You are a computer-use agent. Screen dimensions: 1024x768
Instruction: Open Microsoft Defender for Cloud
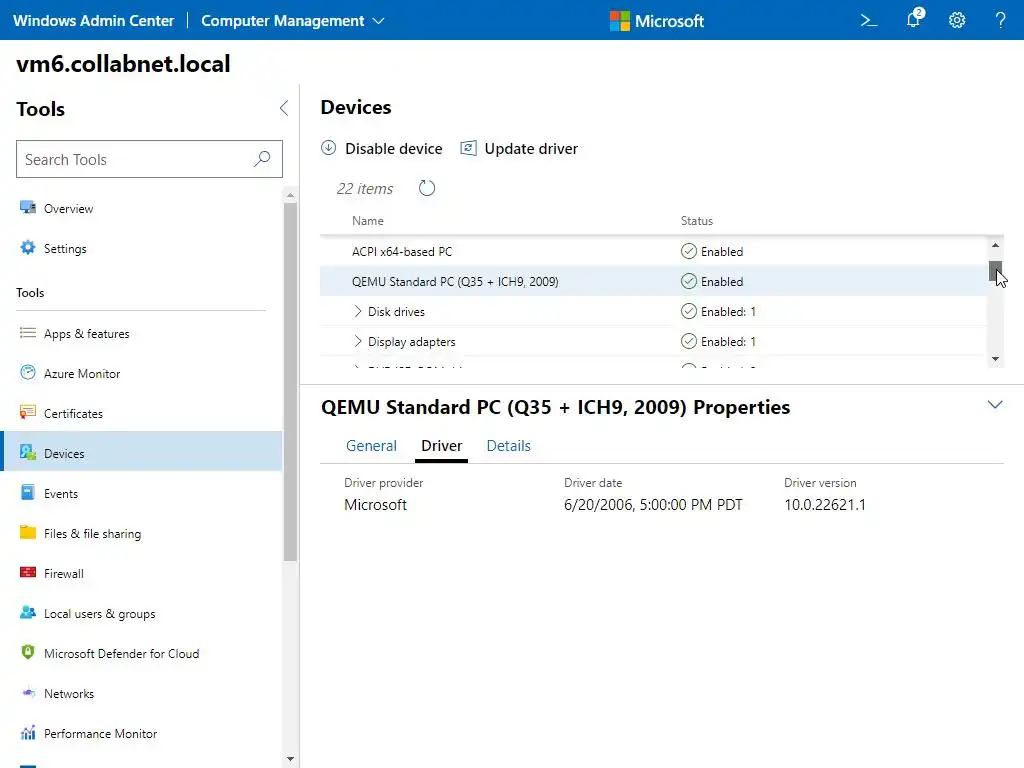click(x=121, y=654)
